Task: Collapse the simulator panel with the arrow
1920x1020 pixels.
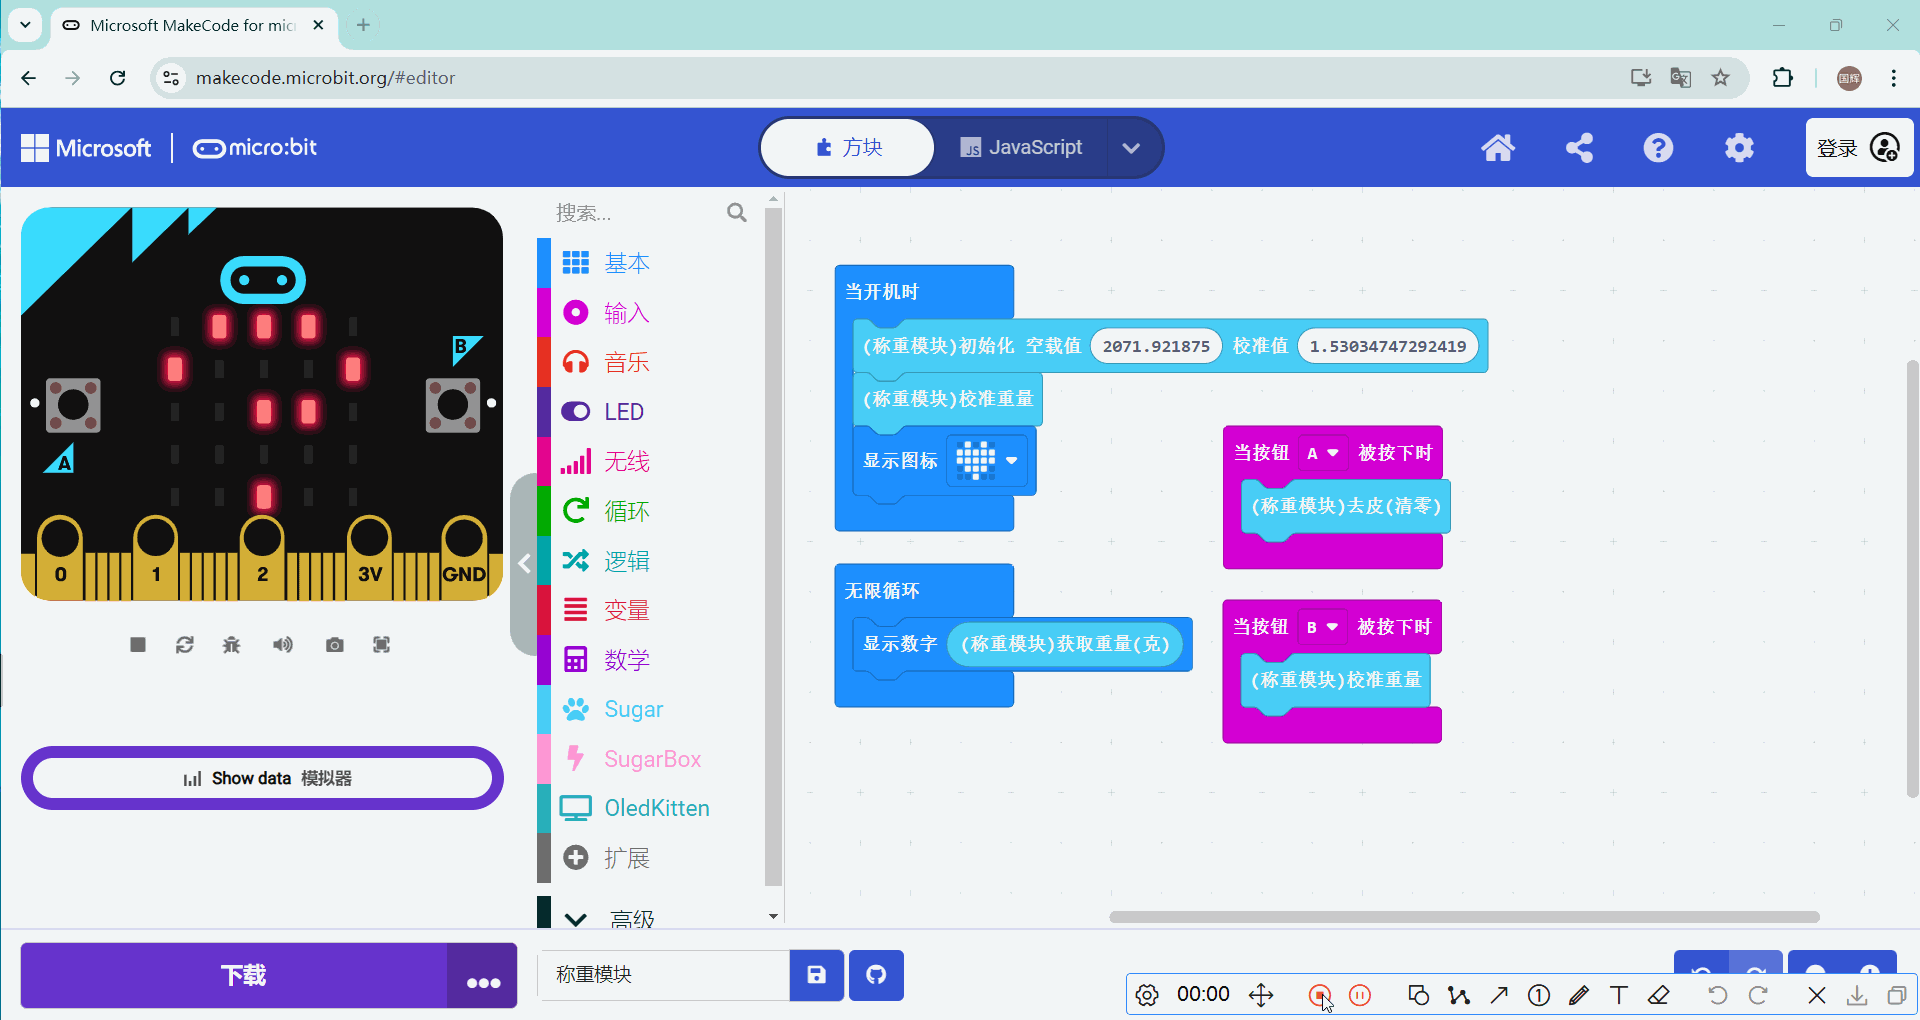Action: 524,563
